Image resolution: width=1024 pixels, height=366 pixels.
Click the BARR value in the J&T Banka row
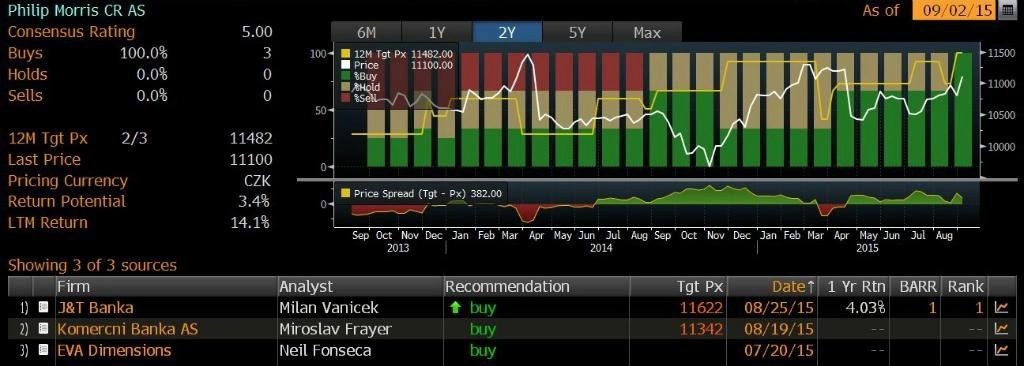click(933, 308)
